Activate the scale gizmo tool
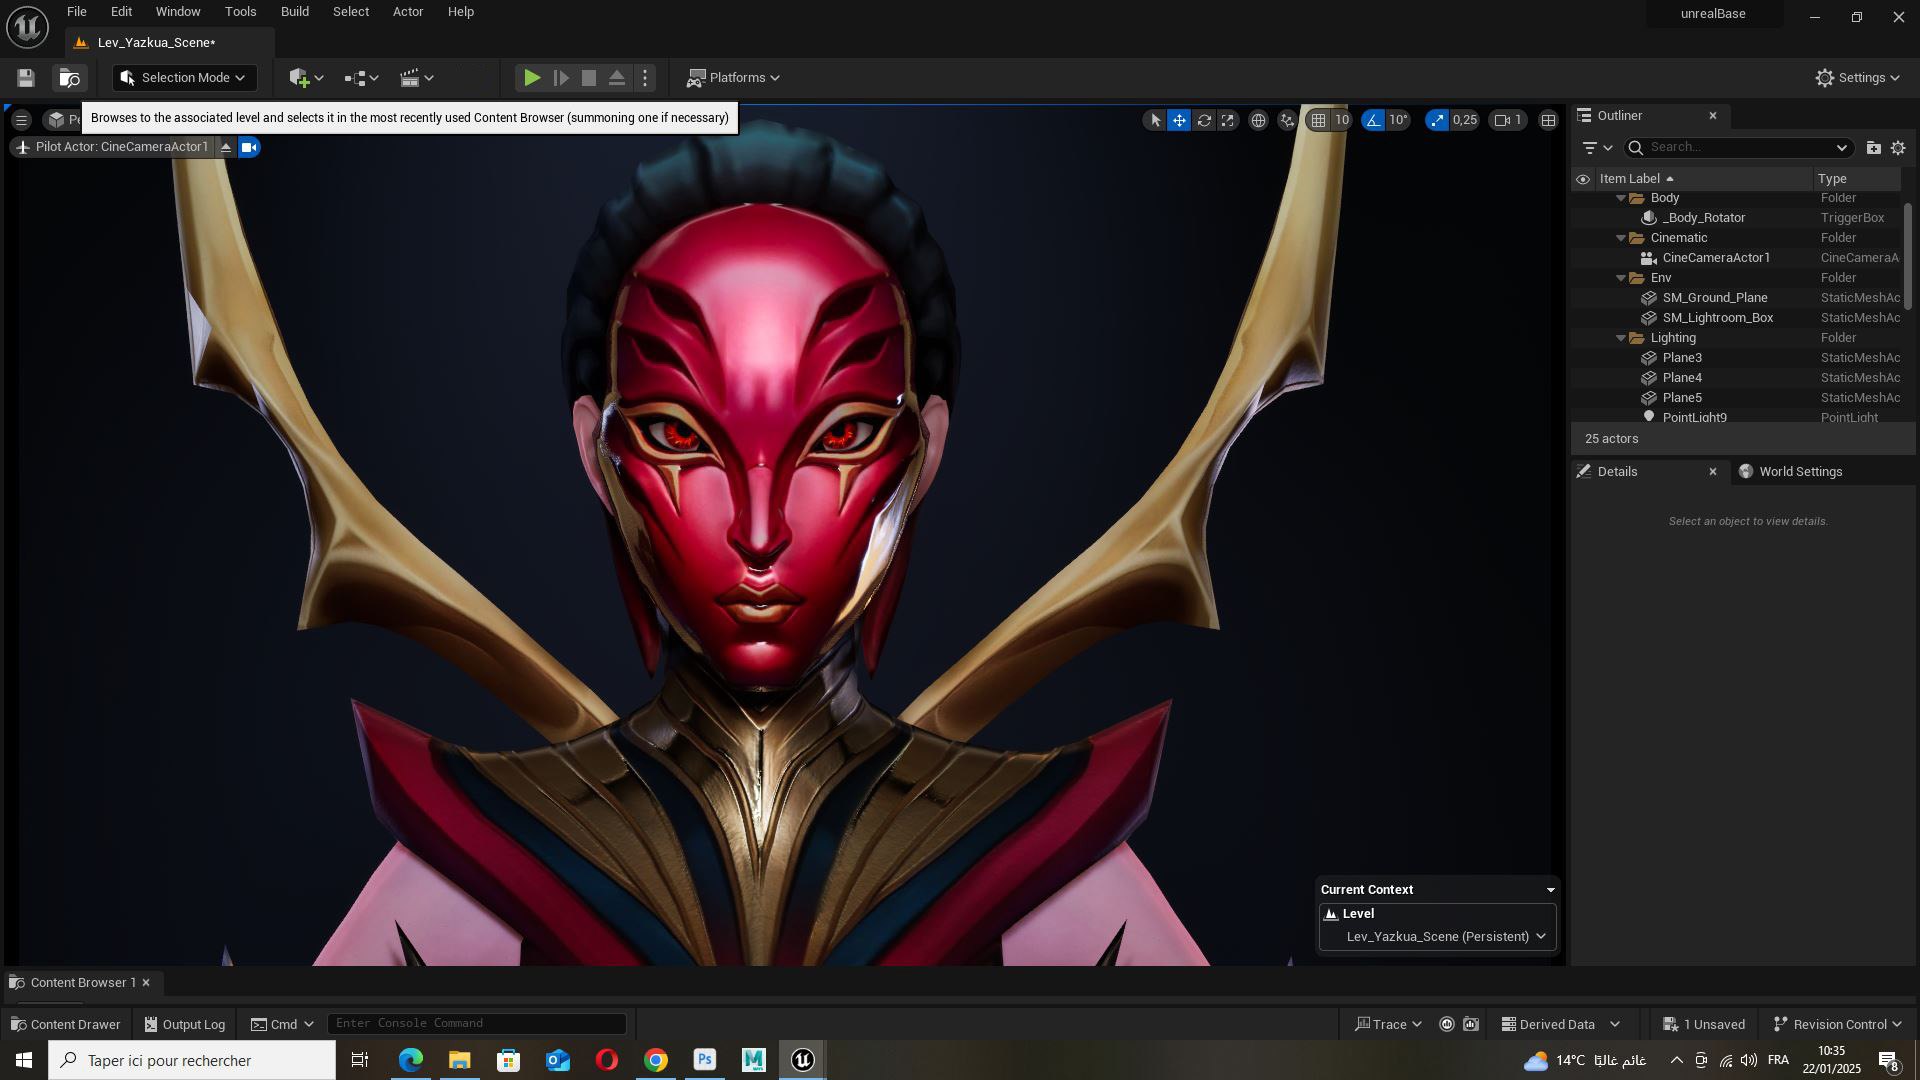 1228,120
